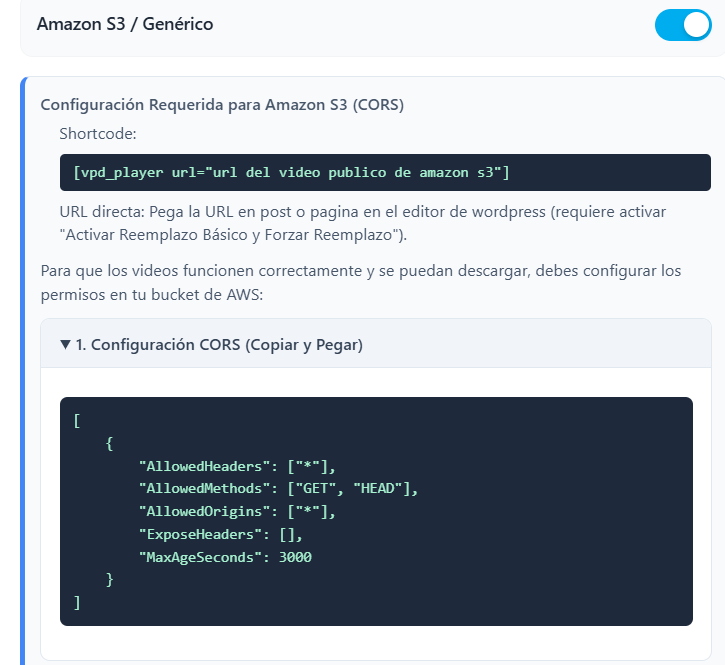Collapse the CORS section disclosure triangle
This screenshot has height=665, width=725.
coord(65,345)
